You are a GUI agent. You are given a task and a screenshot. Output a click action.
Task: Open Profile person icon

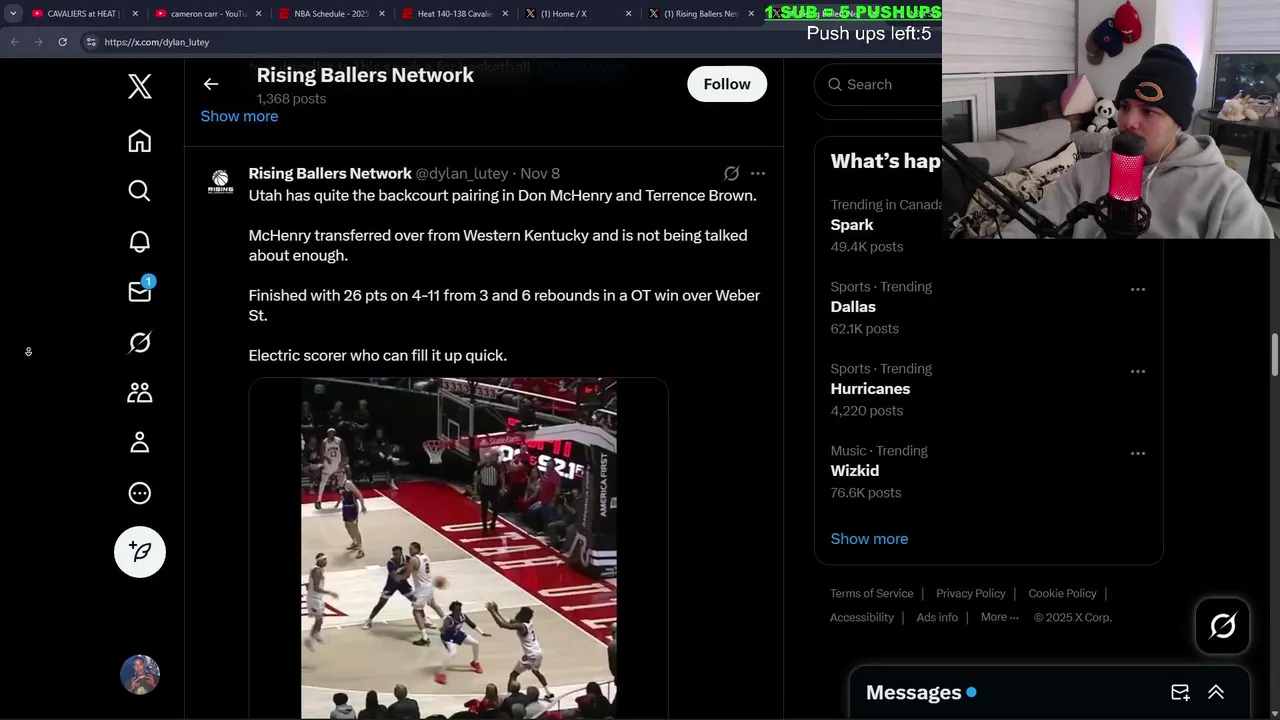coord(140,442)
